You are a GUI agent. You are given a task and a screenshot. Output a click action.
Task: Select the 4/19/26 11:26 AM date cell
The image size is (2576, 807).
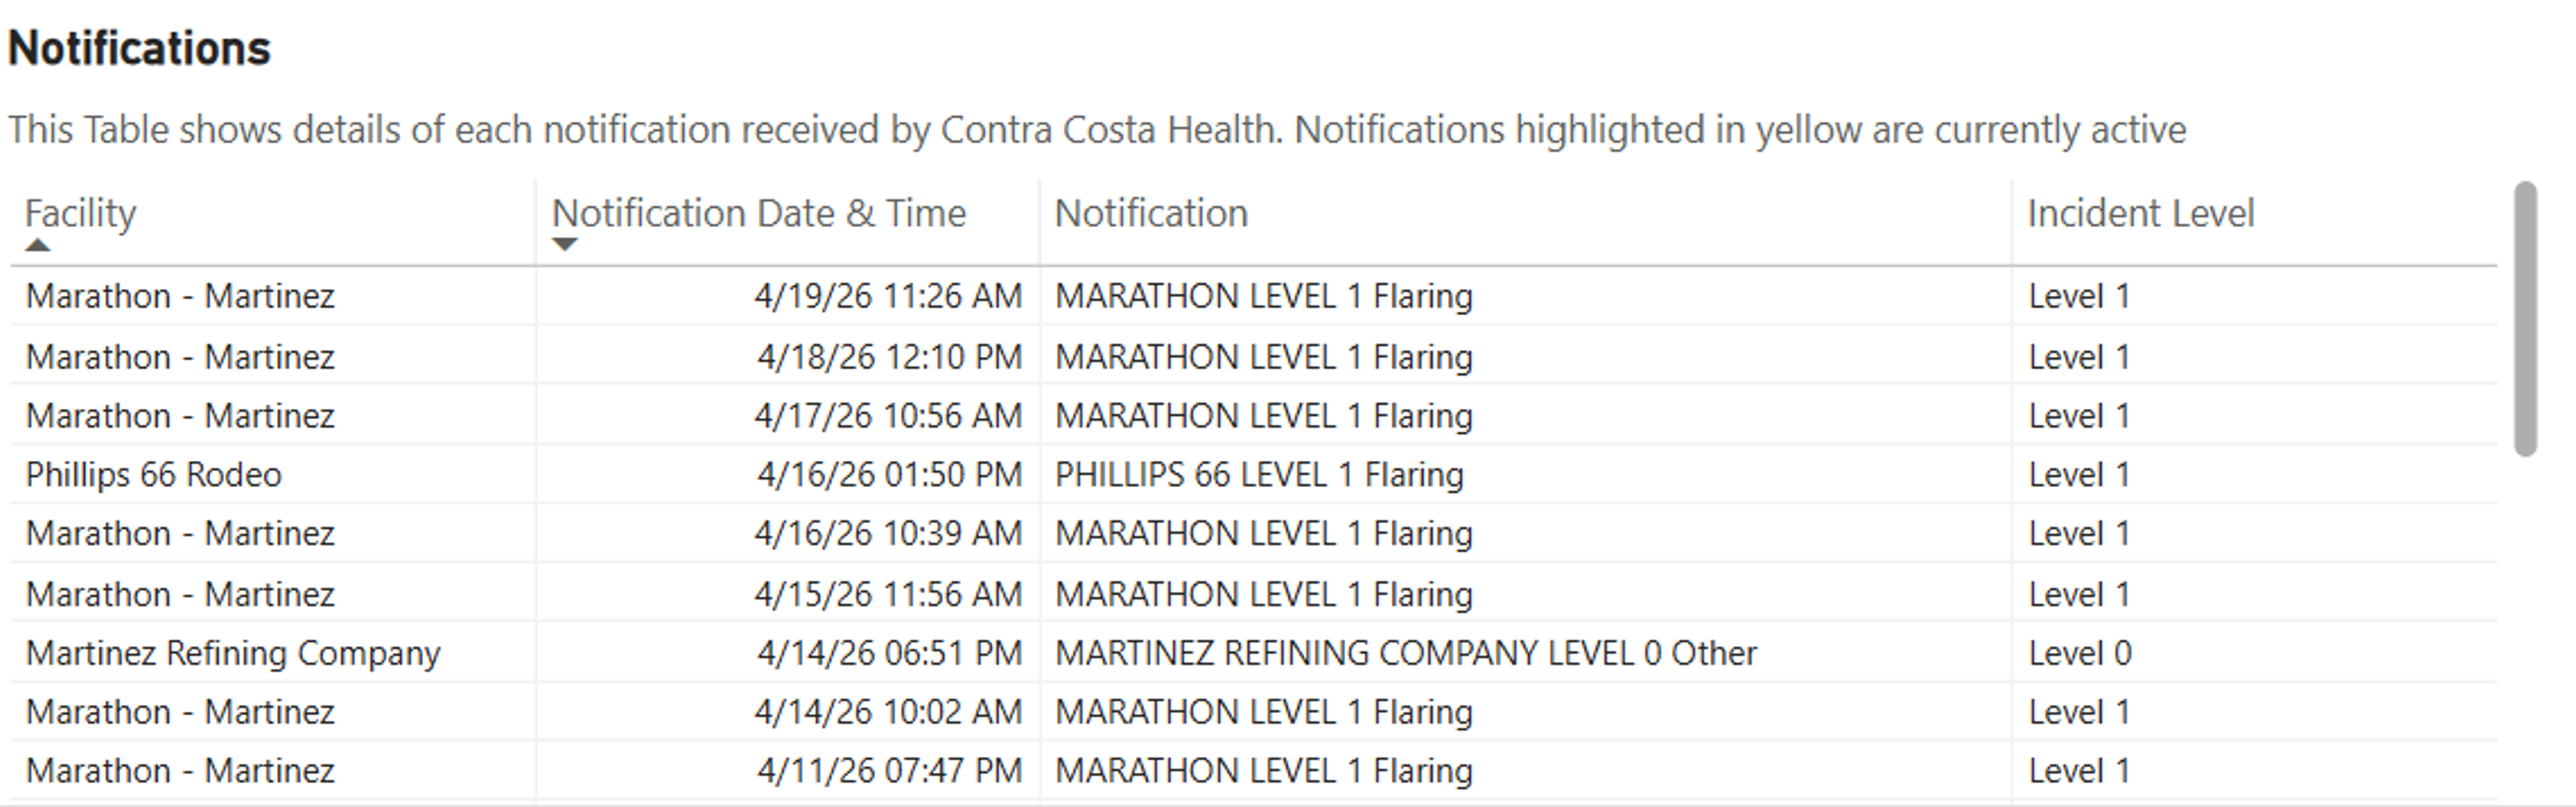[x=888, y=296]
